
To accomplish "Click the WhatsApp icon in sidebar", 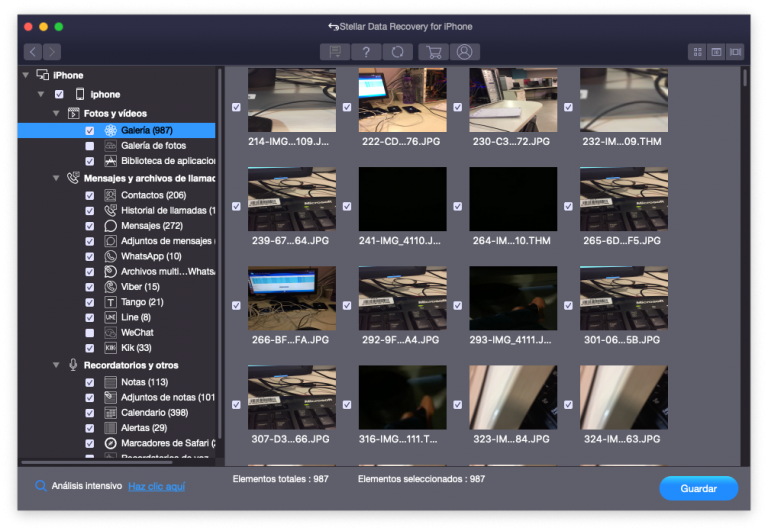I will [110, 256].
